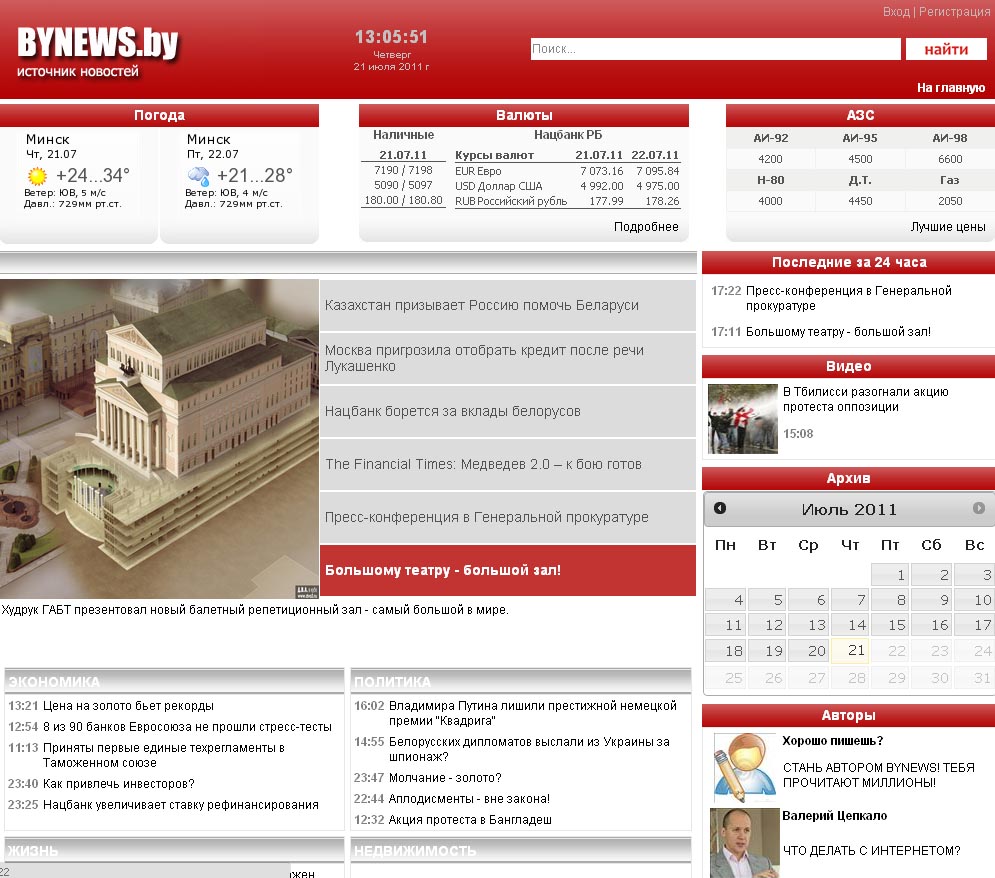The width and height of the screenshot is (995, 878).
Task: Go to next month in archive calendar
Action: 979,508
